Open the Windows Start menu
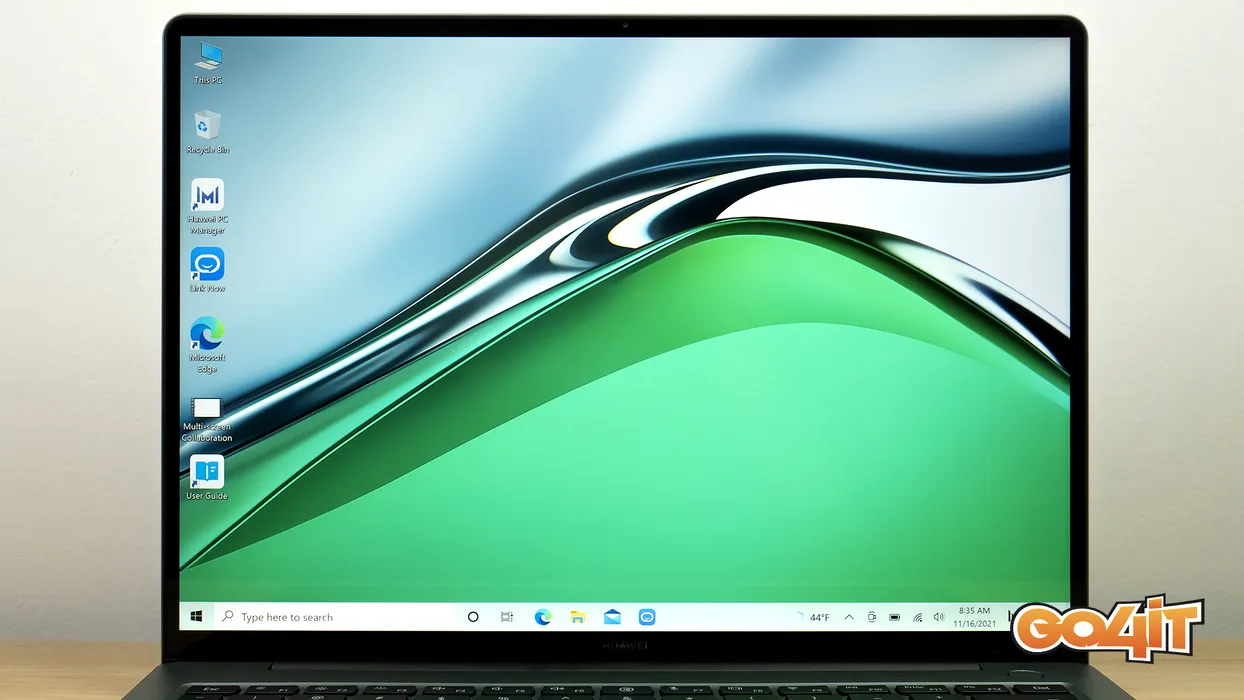Viewport: 1244px width, 700px height. [x=196, y=617]
